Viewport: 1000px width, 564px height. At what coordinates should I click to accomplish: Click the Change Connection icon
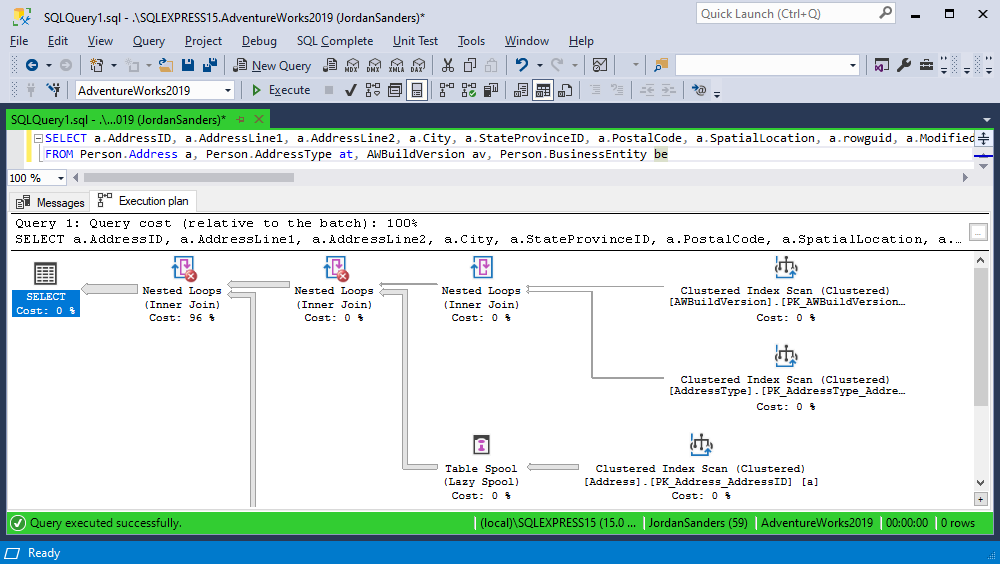click(x=54, y=90)
